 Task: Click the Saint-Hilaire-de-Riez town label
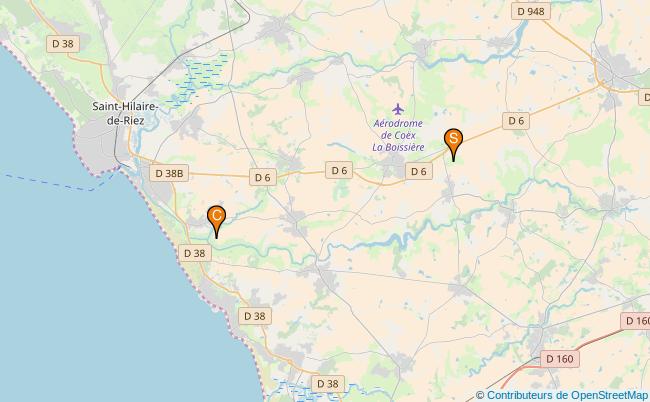125,114
